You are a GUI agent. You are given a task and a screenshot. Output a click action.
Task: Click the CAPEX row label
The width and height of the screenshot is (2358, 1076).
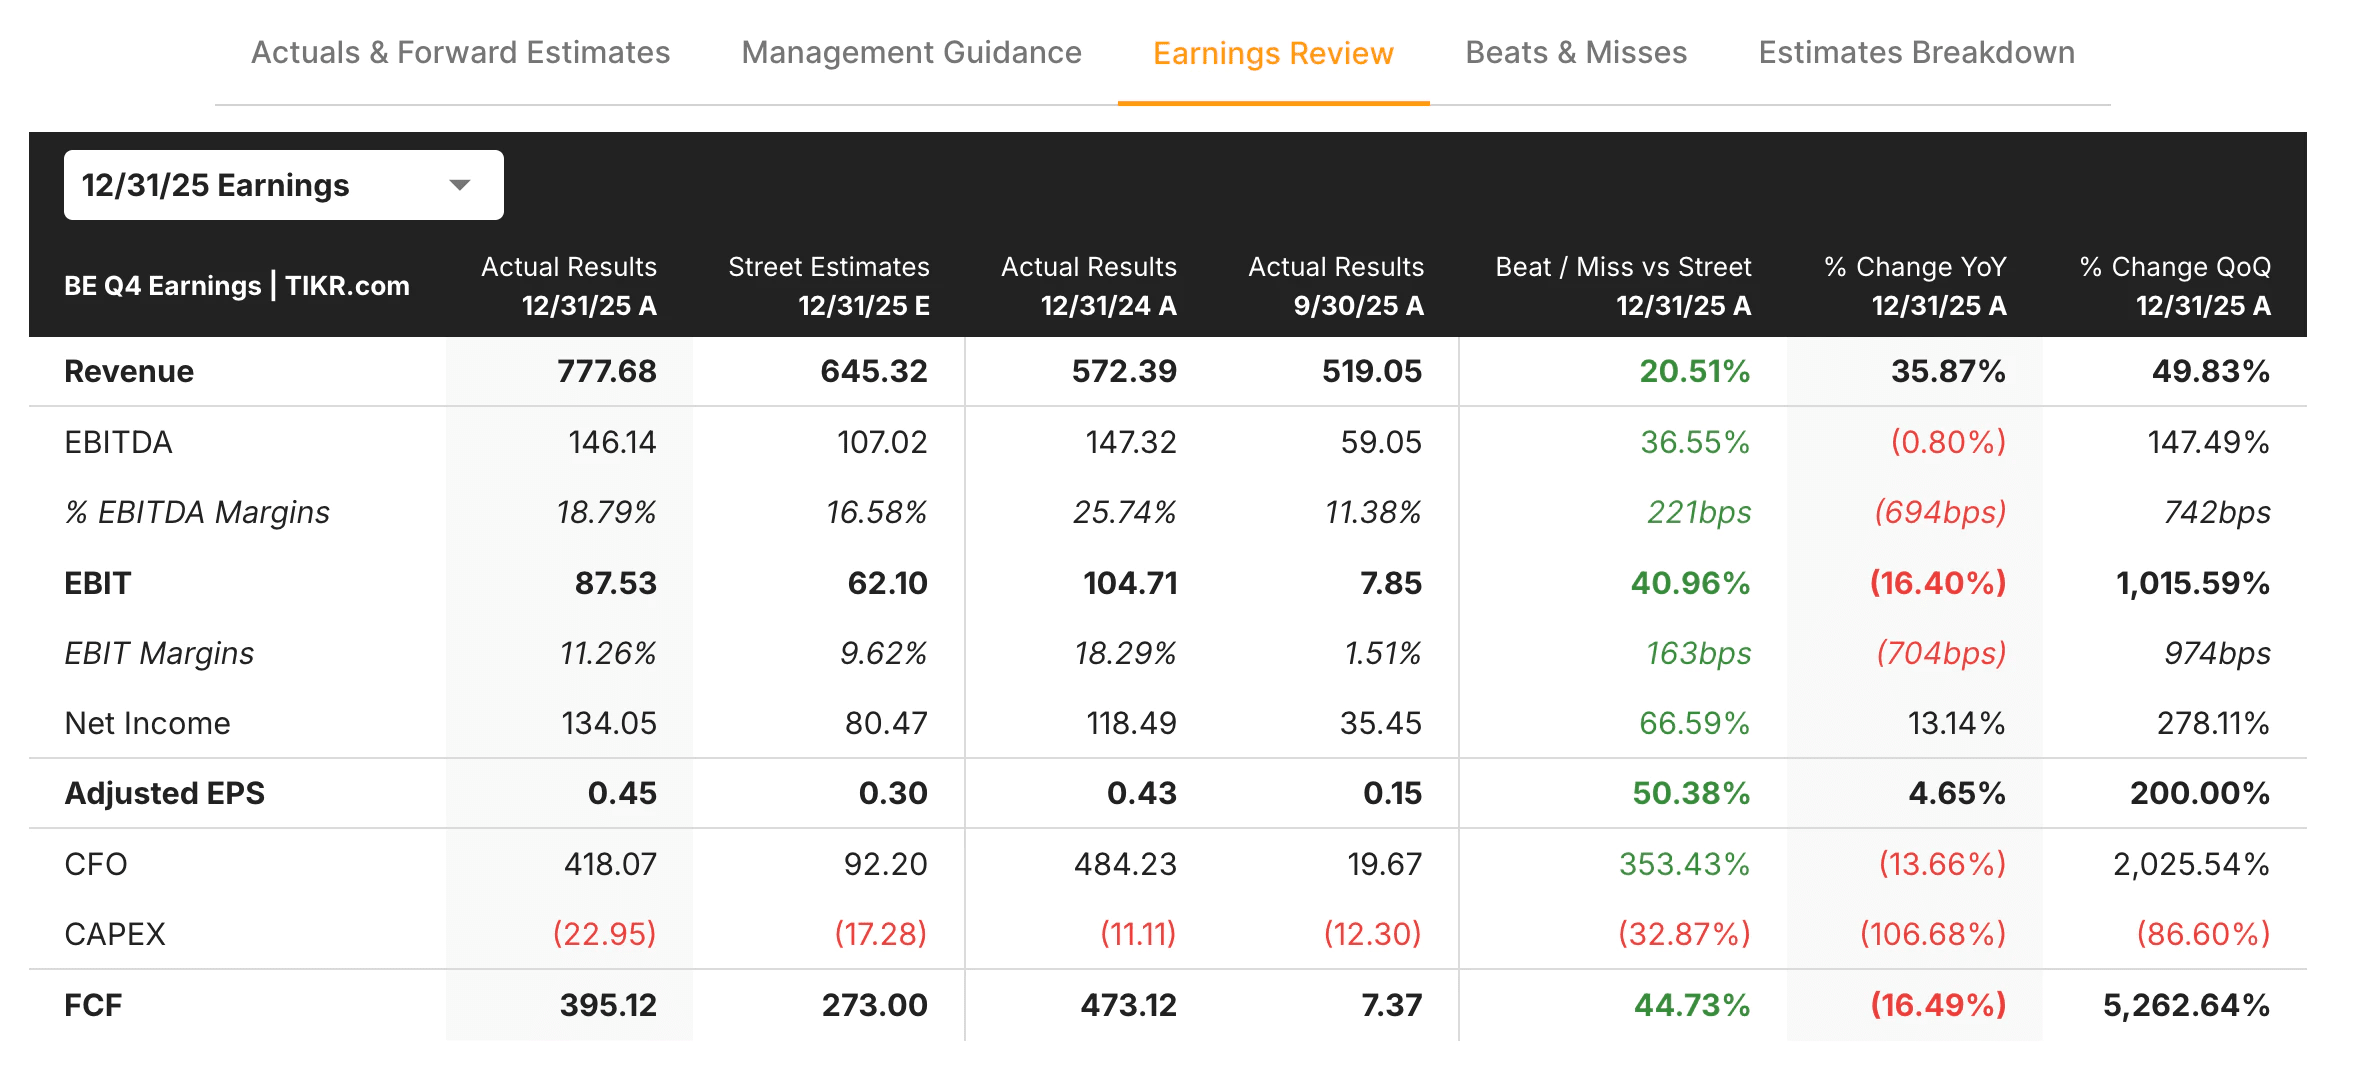(115, 933)
